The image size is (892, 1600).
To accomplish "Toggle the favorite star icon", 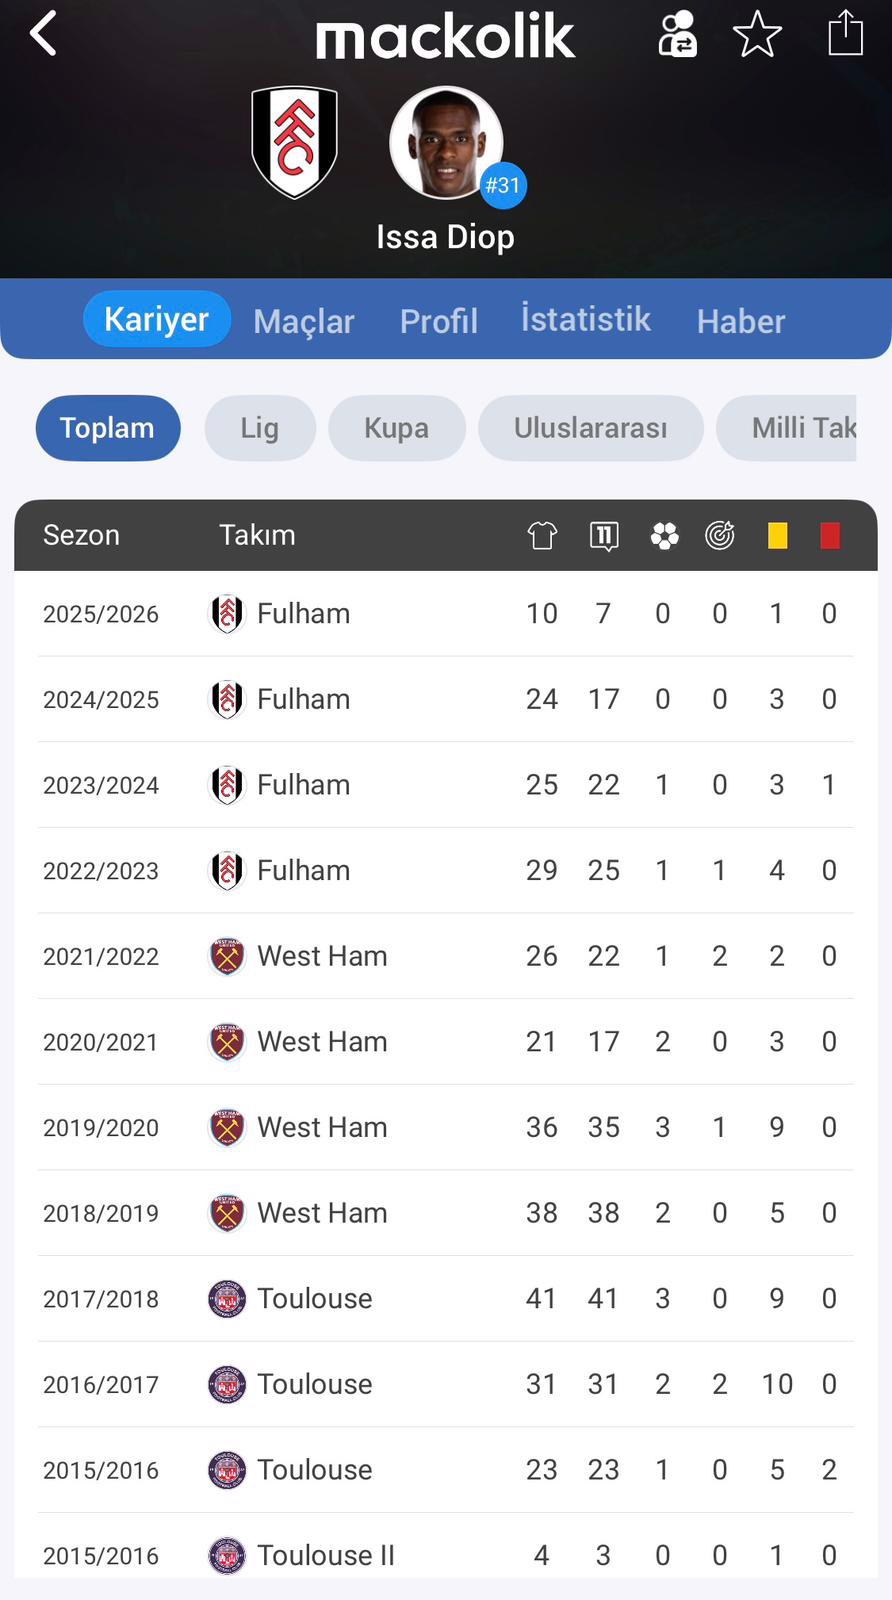I will [x=757, y=35].
